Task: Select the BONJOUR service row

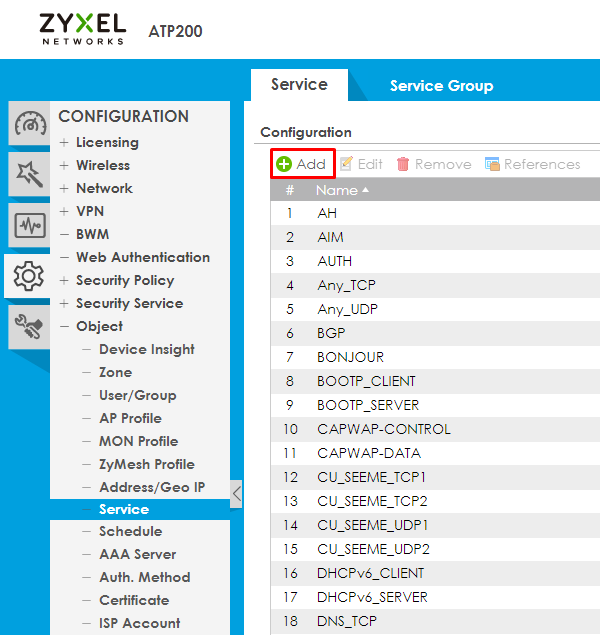Action: pyautogui.click(x=435, y=357)
